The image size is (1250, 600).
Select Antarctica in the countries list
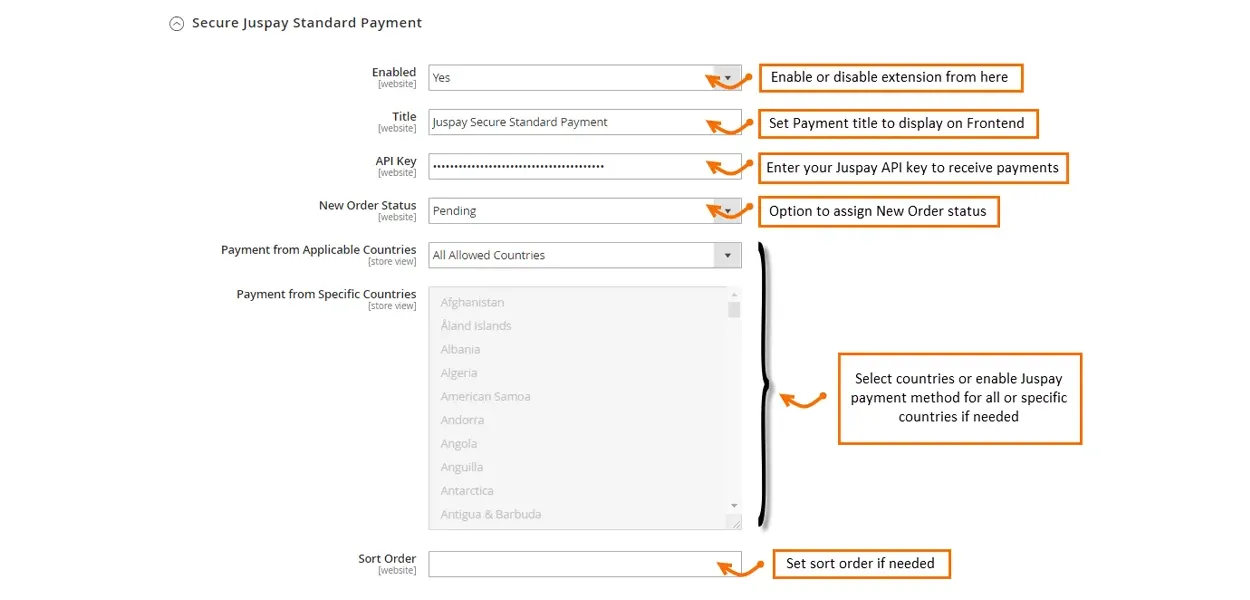point(467,491)
